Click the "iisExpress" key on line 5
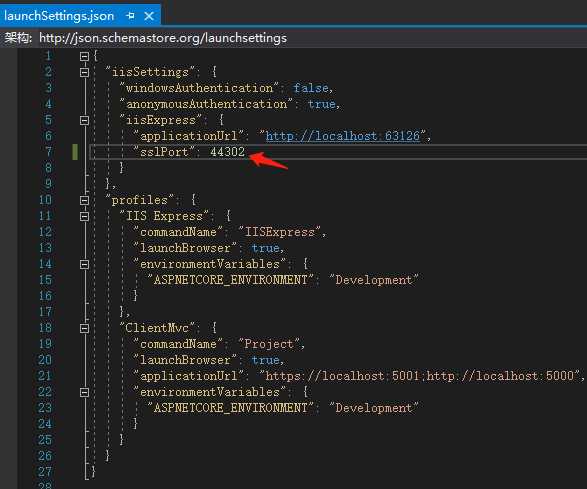Screen dimensions: 587x489 (161, 120)
